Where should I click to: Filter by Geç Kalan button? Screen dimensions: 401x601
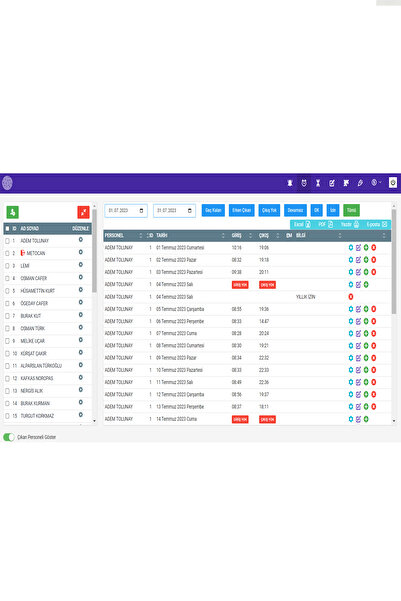point(213,210)
